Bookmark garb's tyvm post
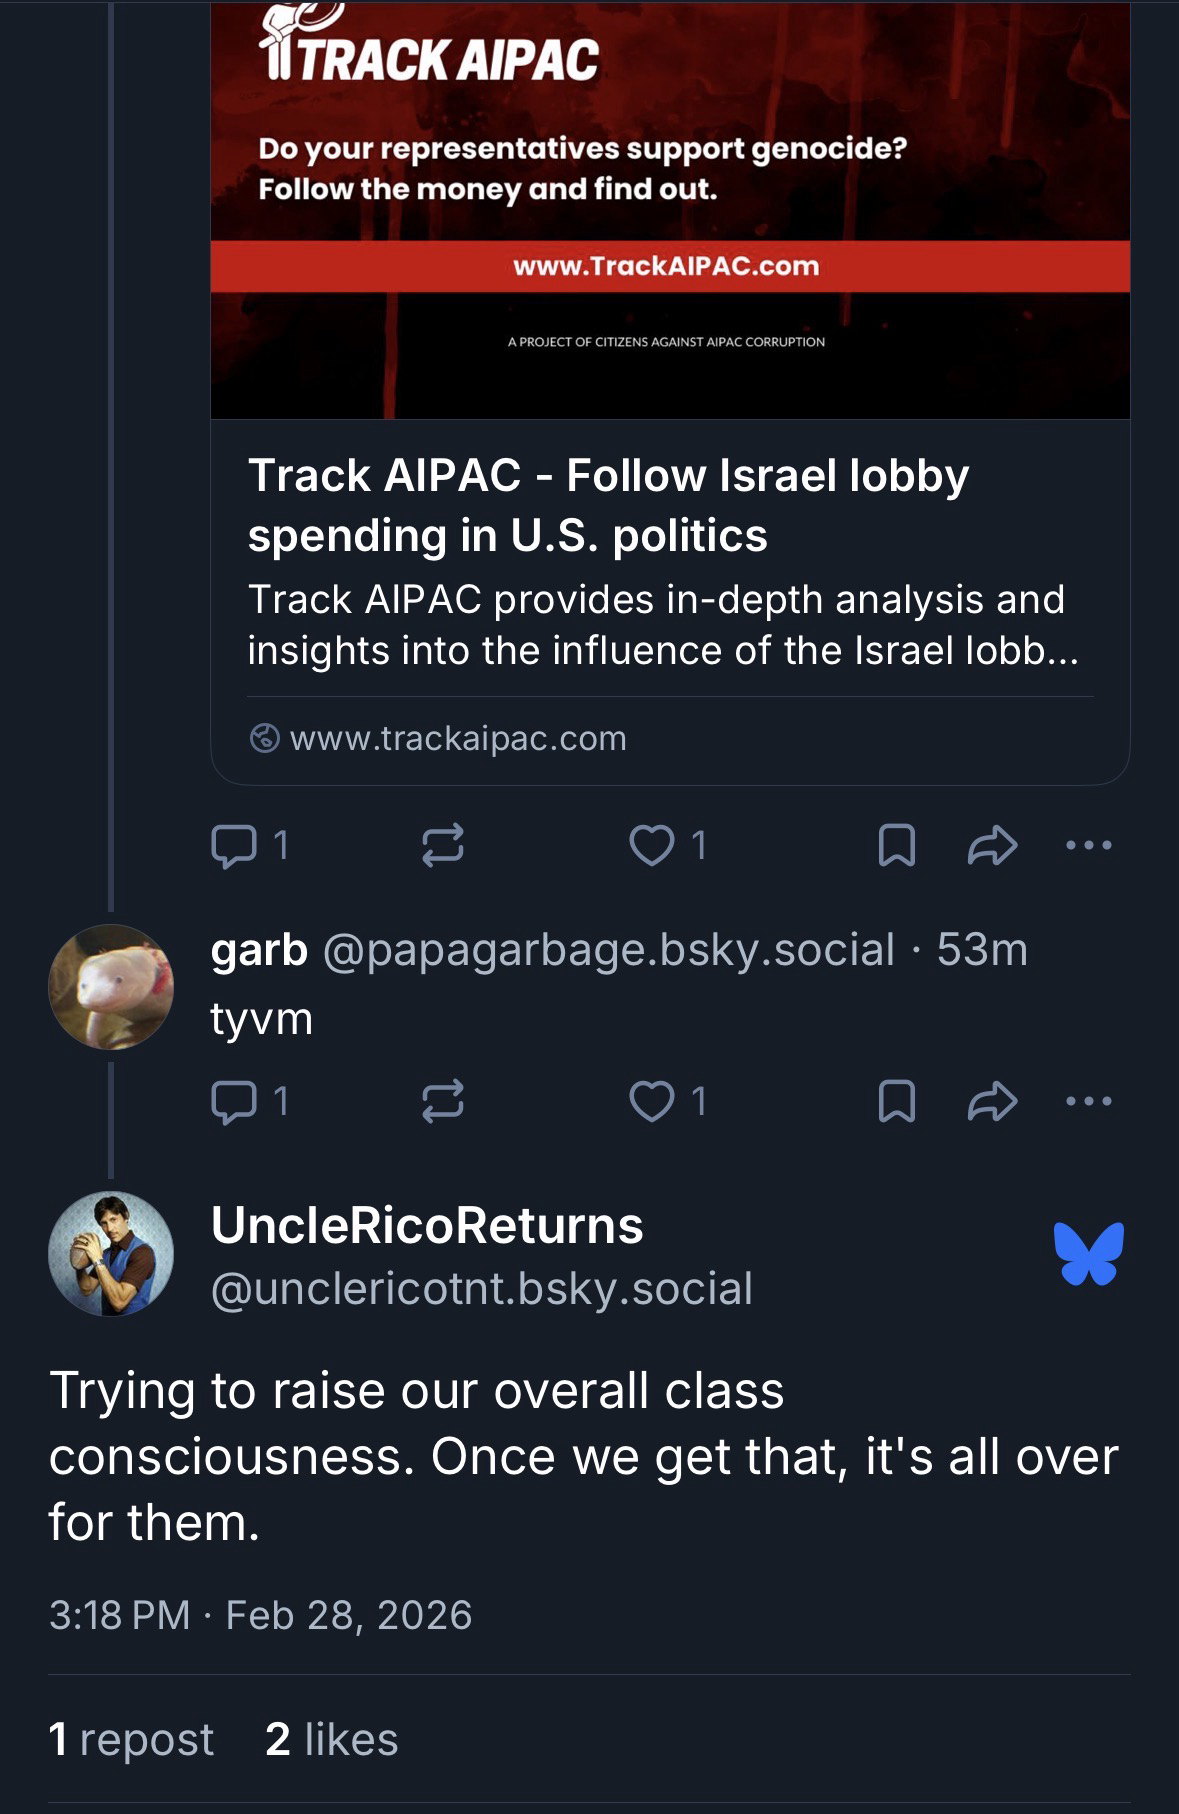Screen dimensions: 1179x1814 (x=896, y=1102)
